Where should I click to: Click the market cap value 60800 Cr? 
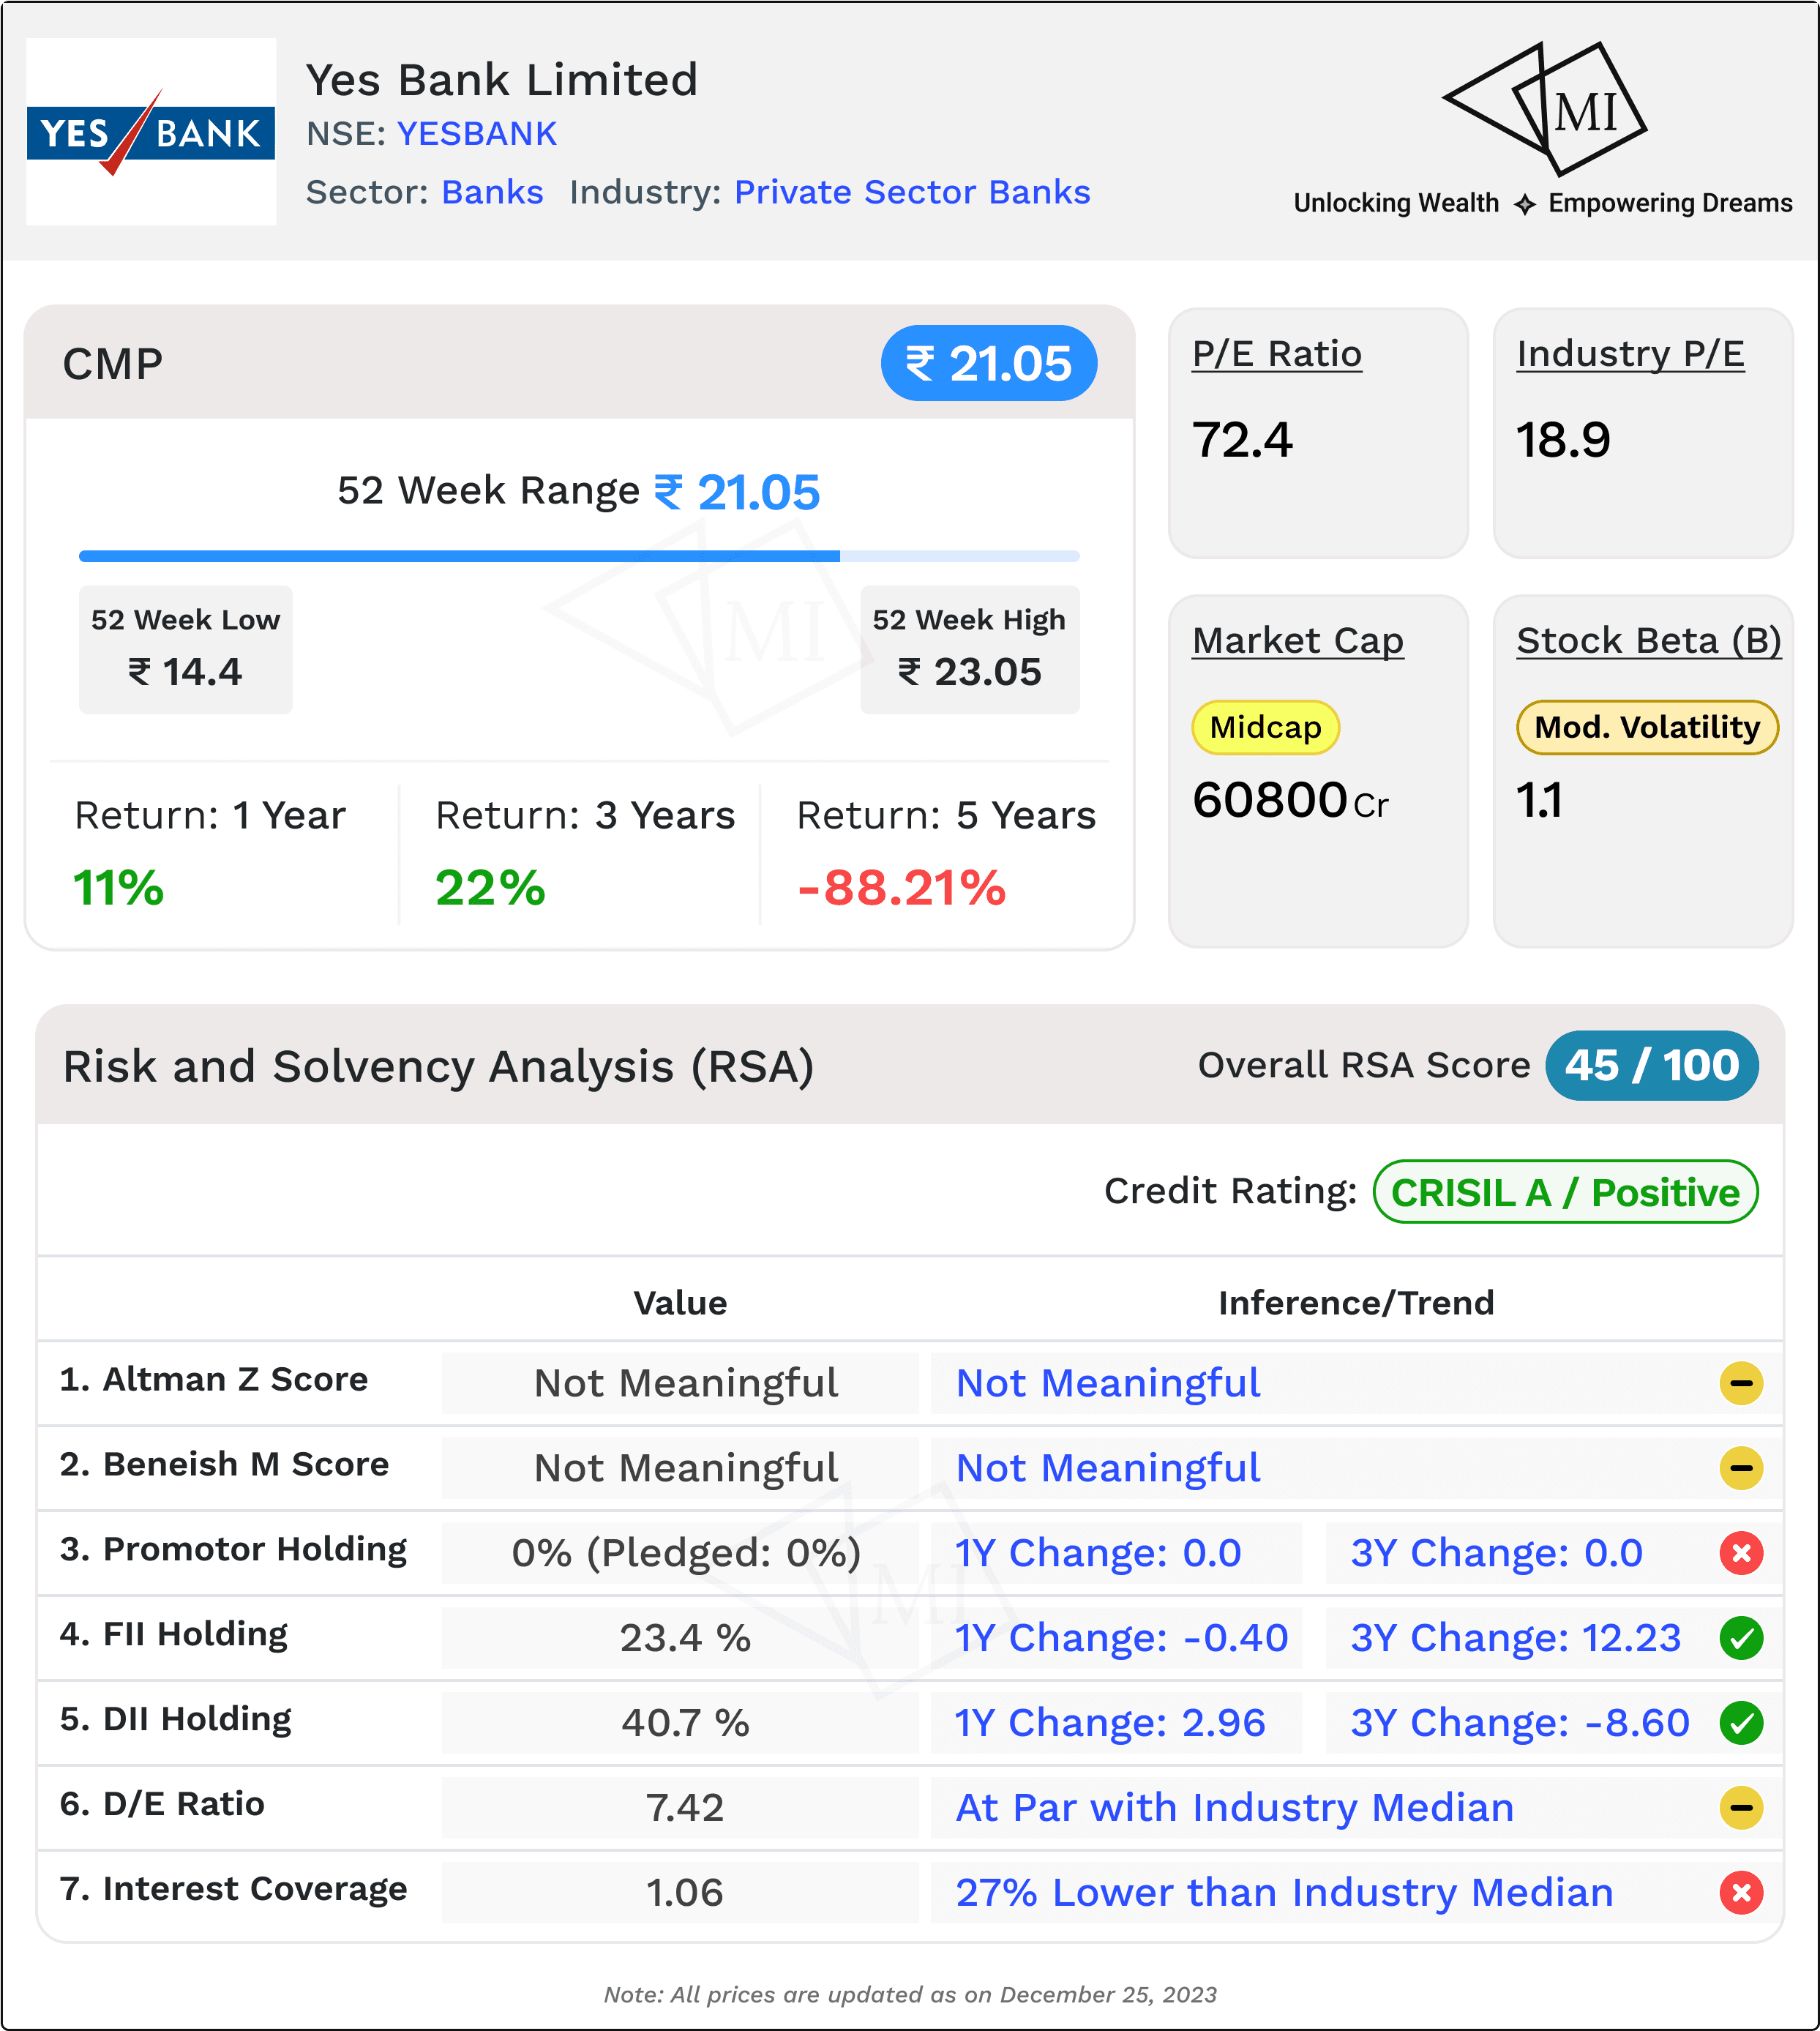[1290, 800]
